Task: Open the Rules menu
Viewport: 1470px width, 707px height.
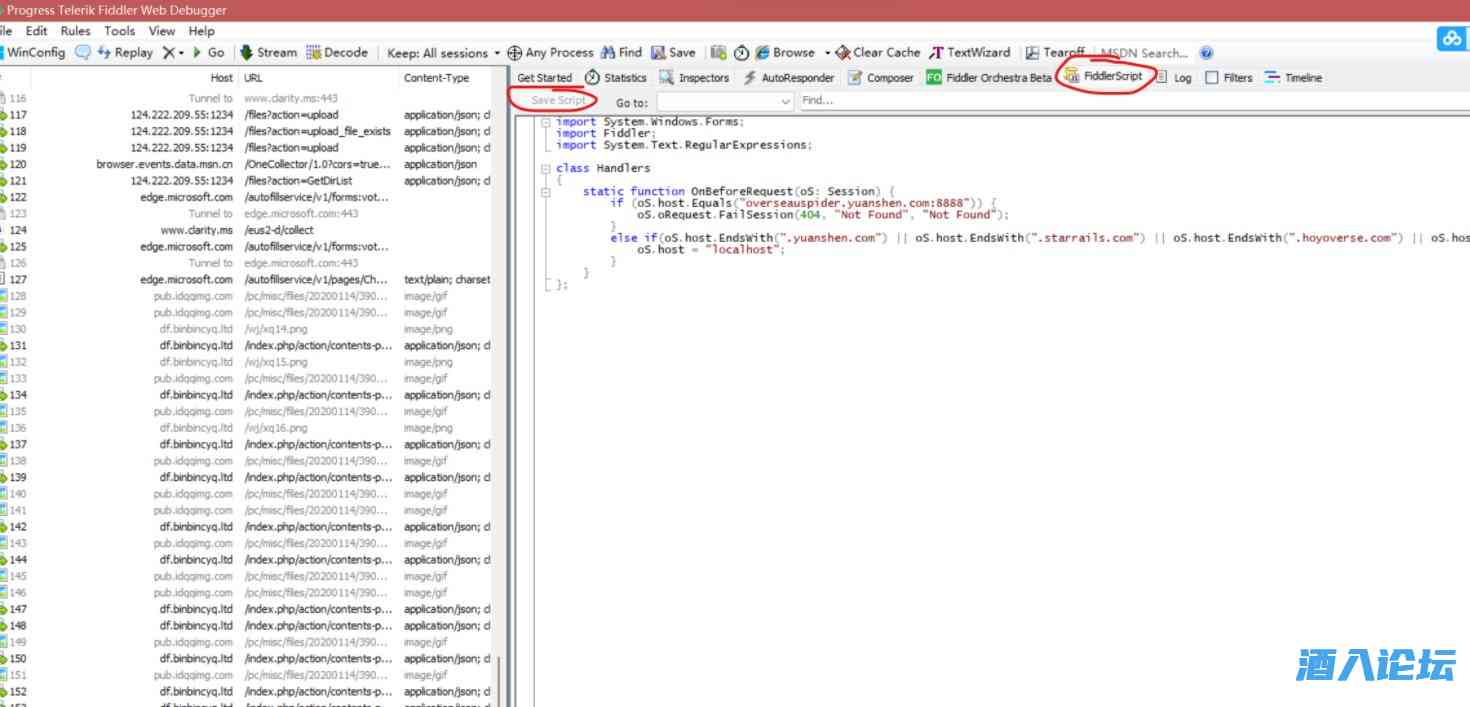Action: click(75, 31)
